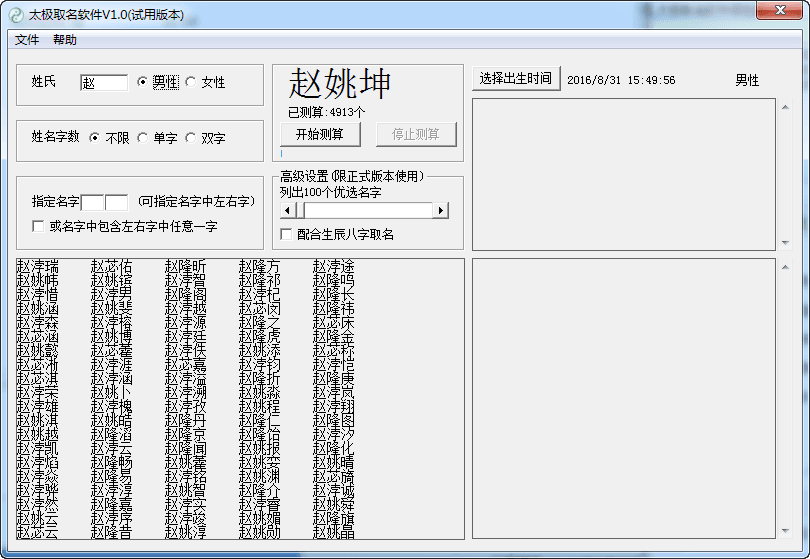The image size is (810, 559).
Task: Click the 已测算:4913个 counter text
Action: click(326, 112)
